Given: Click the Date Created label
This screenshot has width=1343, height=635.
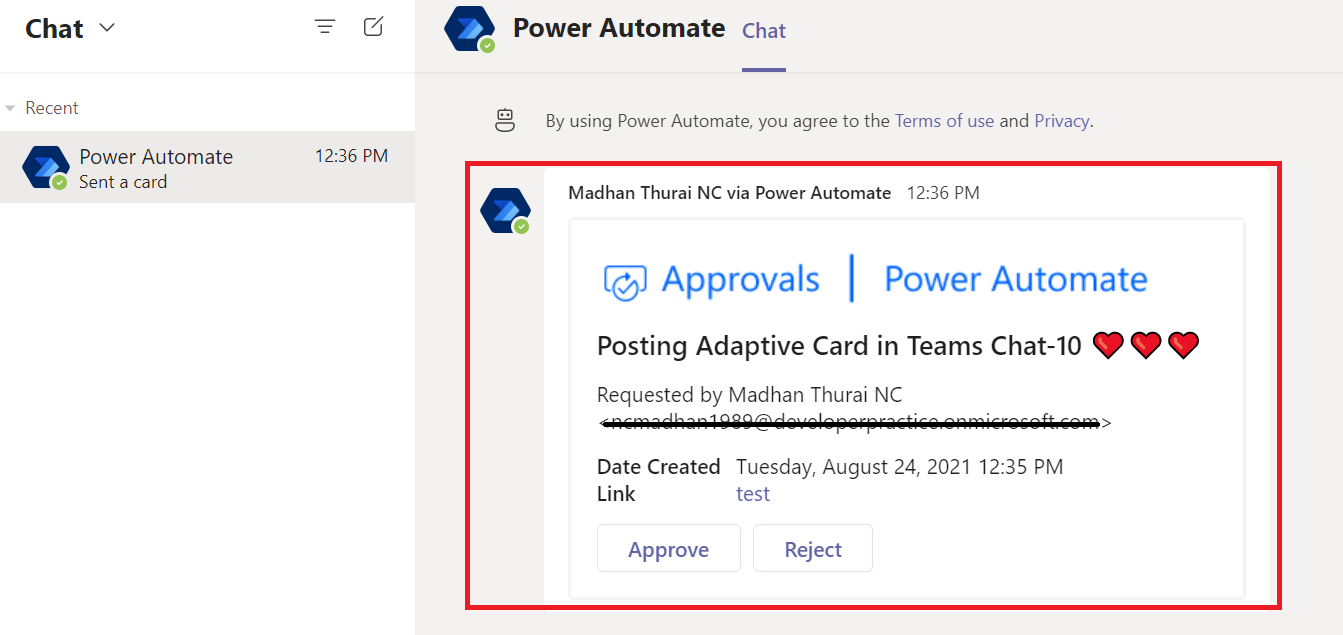Looking at the screenshot, I should pyautogui.click(x=659, y=467).
